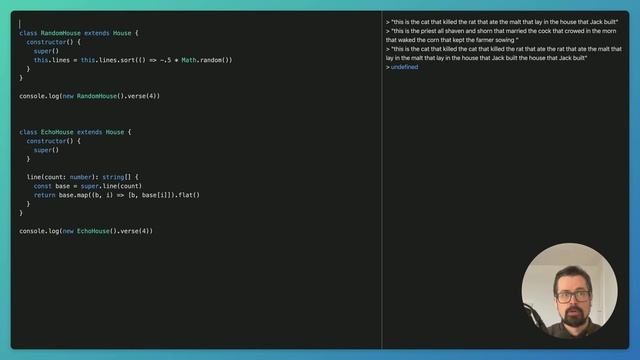Click the return base.map flat() statement
The image size is (640, 360).
[x=117, y=195]
